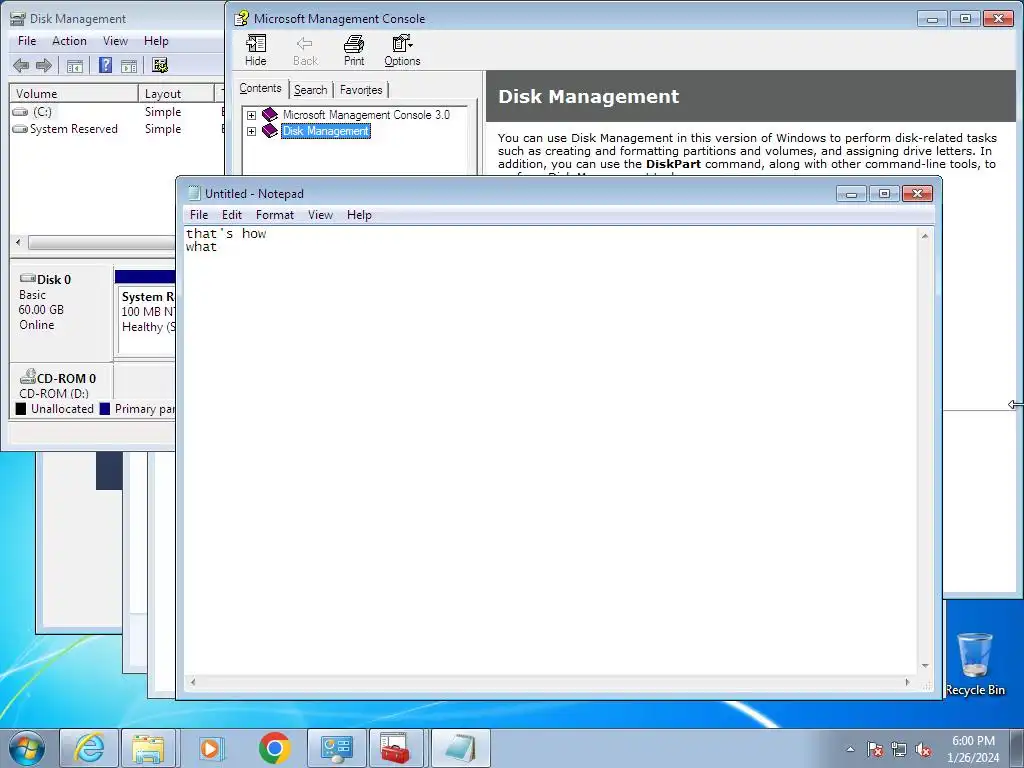Open the Recycle Bin on the desktop
Screen dimensions: 1024x768
[974, 664]
